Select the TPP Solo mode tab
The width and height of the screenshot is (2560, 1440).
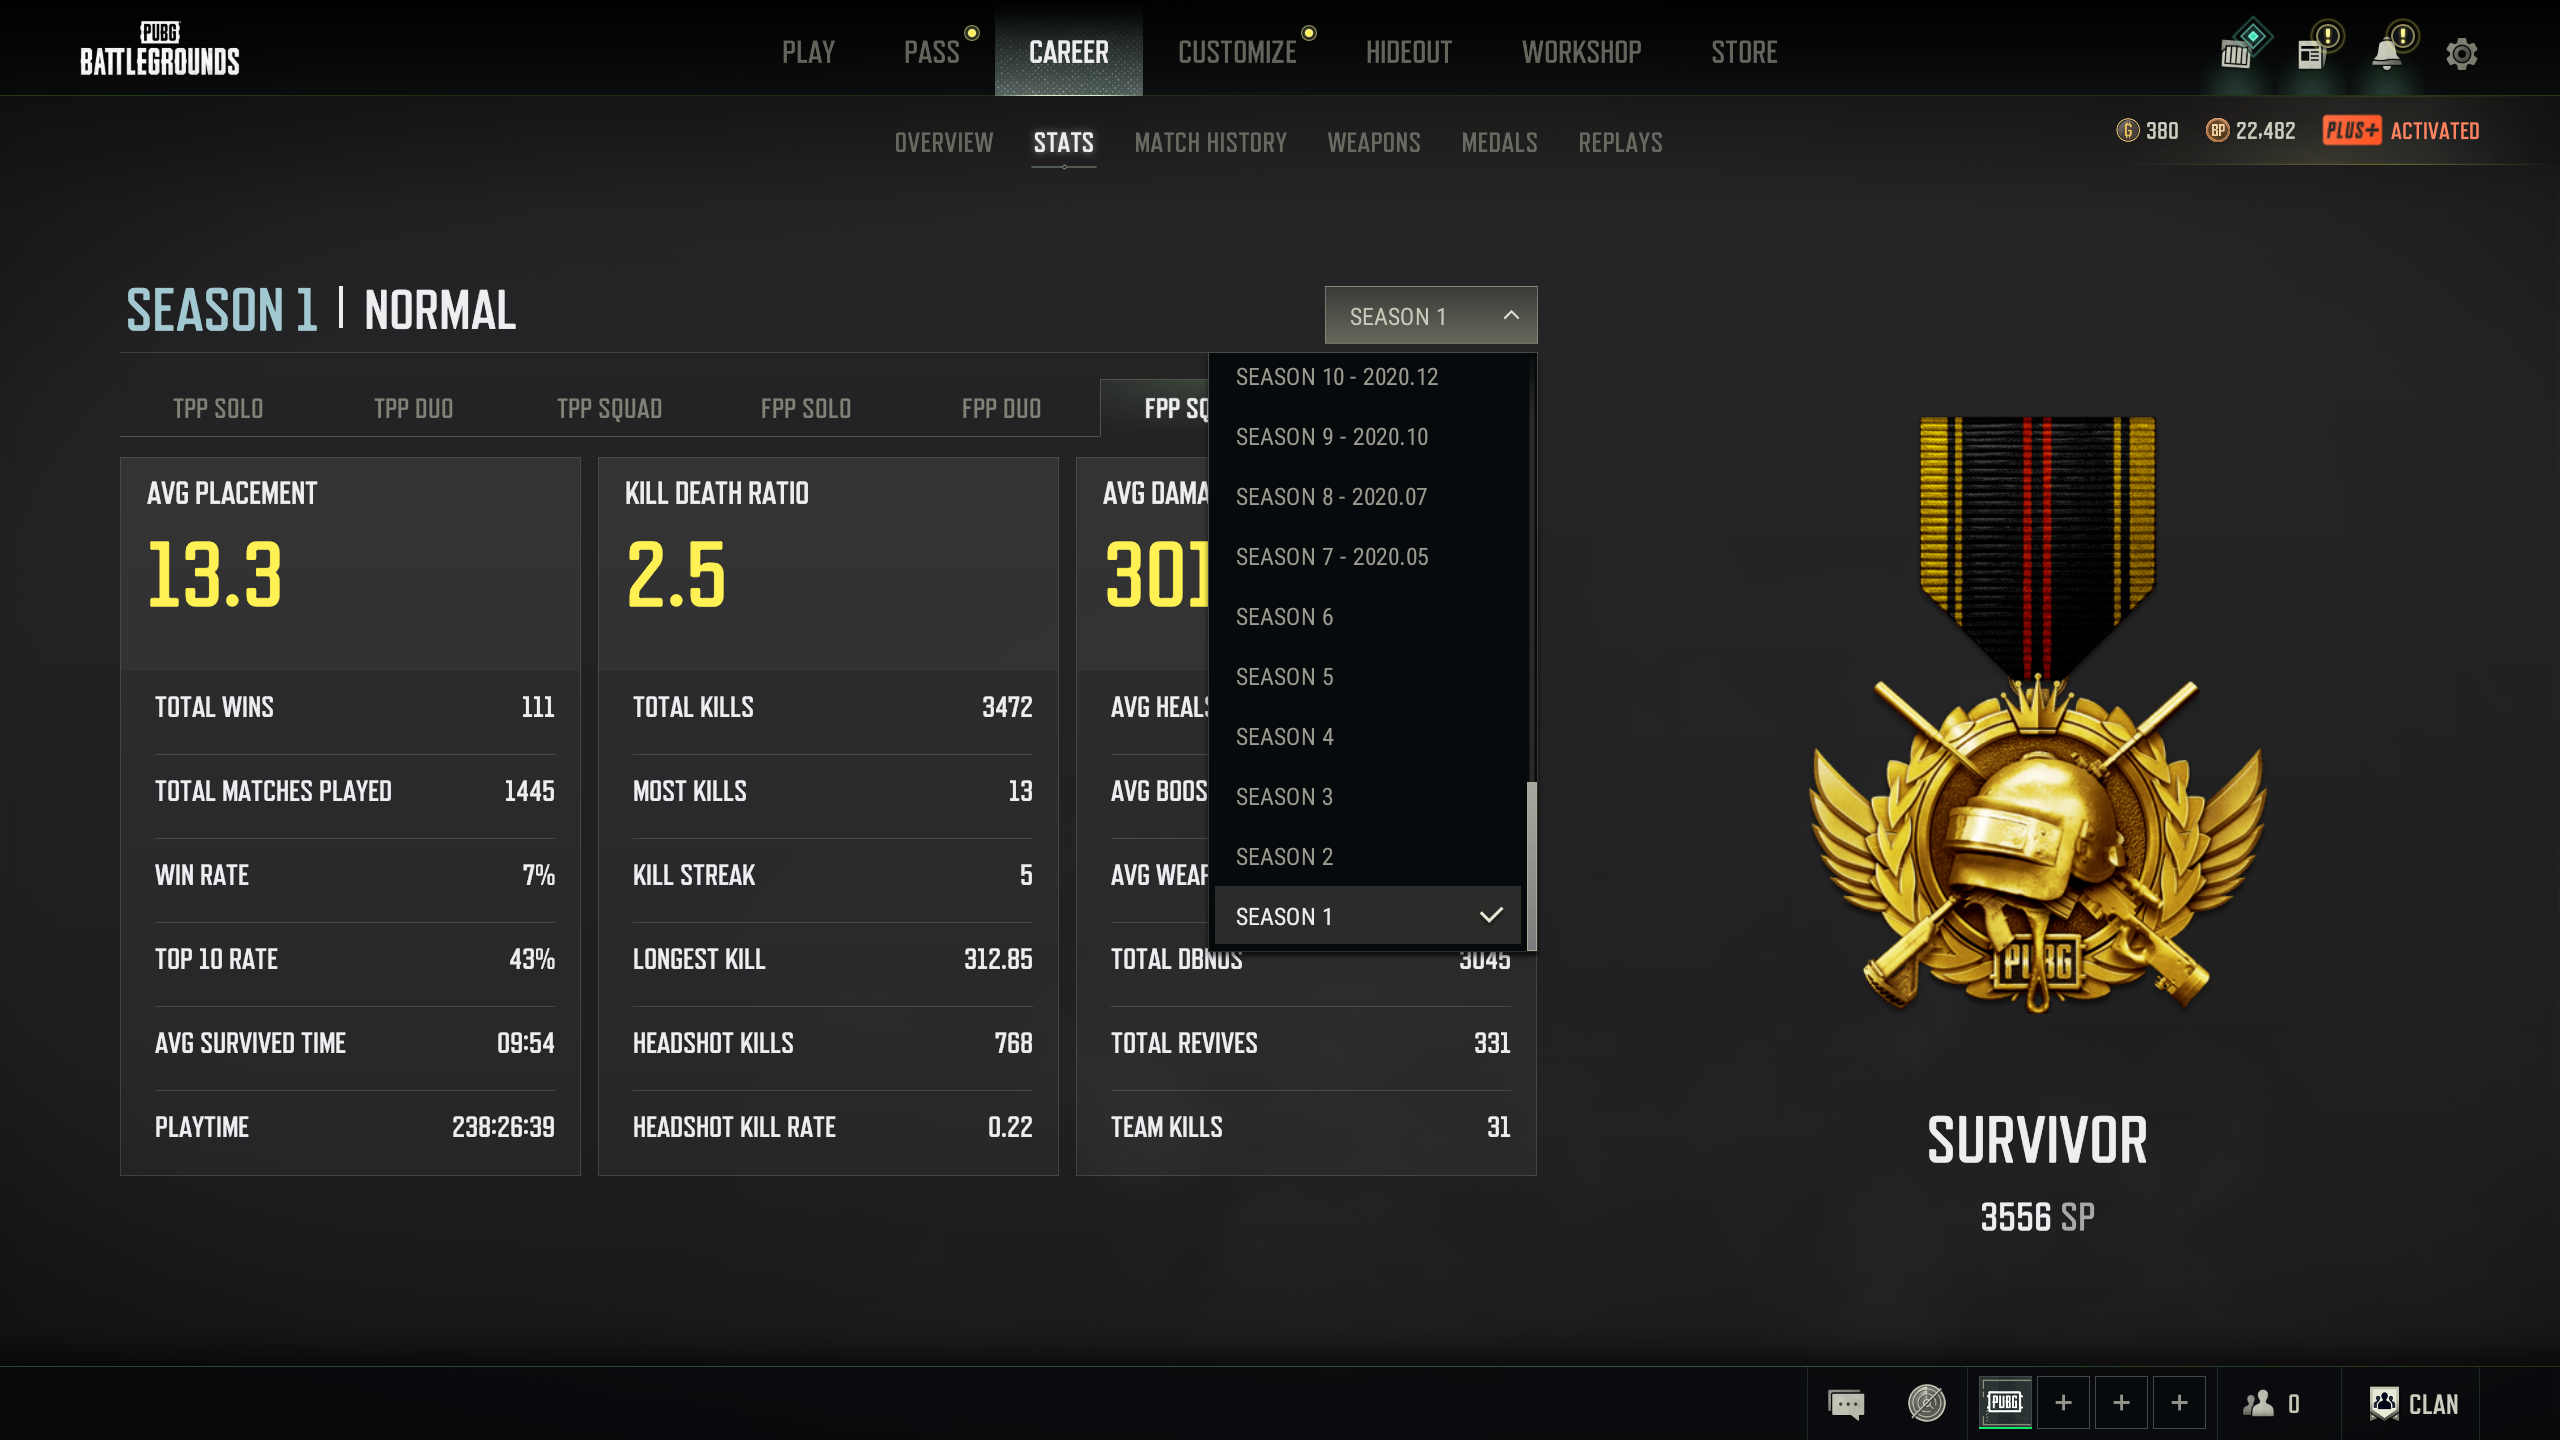pos(218,408)
